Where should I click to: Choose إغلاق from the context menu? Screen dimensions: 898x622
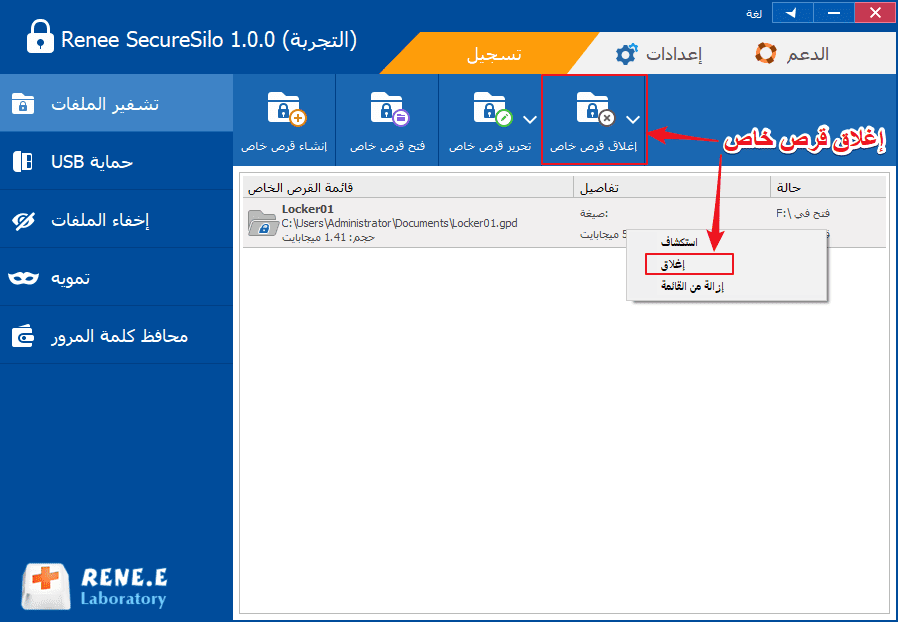[x=690, y=264]
